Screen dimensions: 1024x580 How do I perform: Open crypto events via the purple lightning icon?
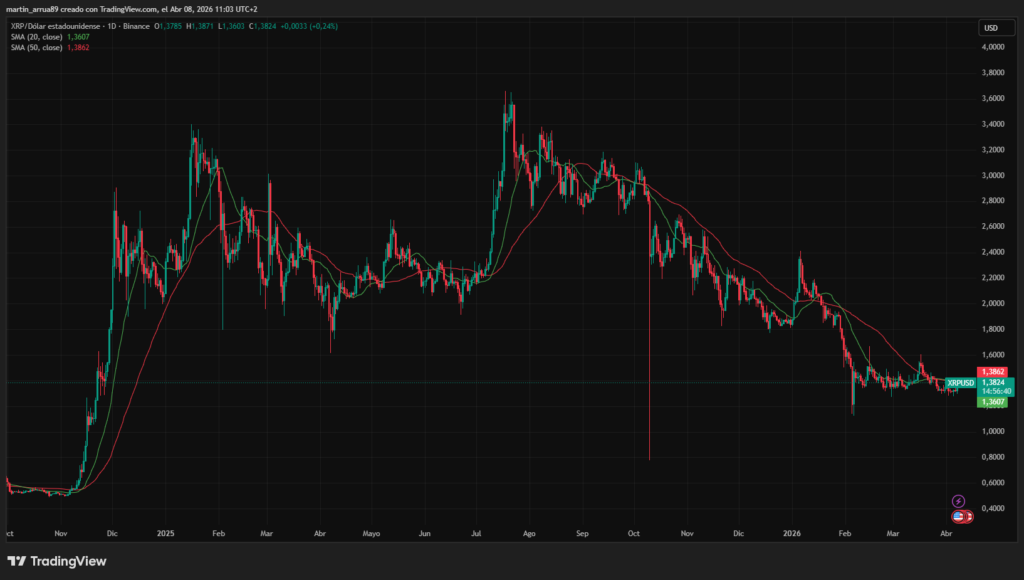point(958,501)
